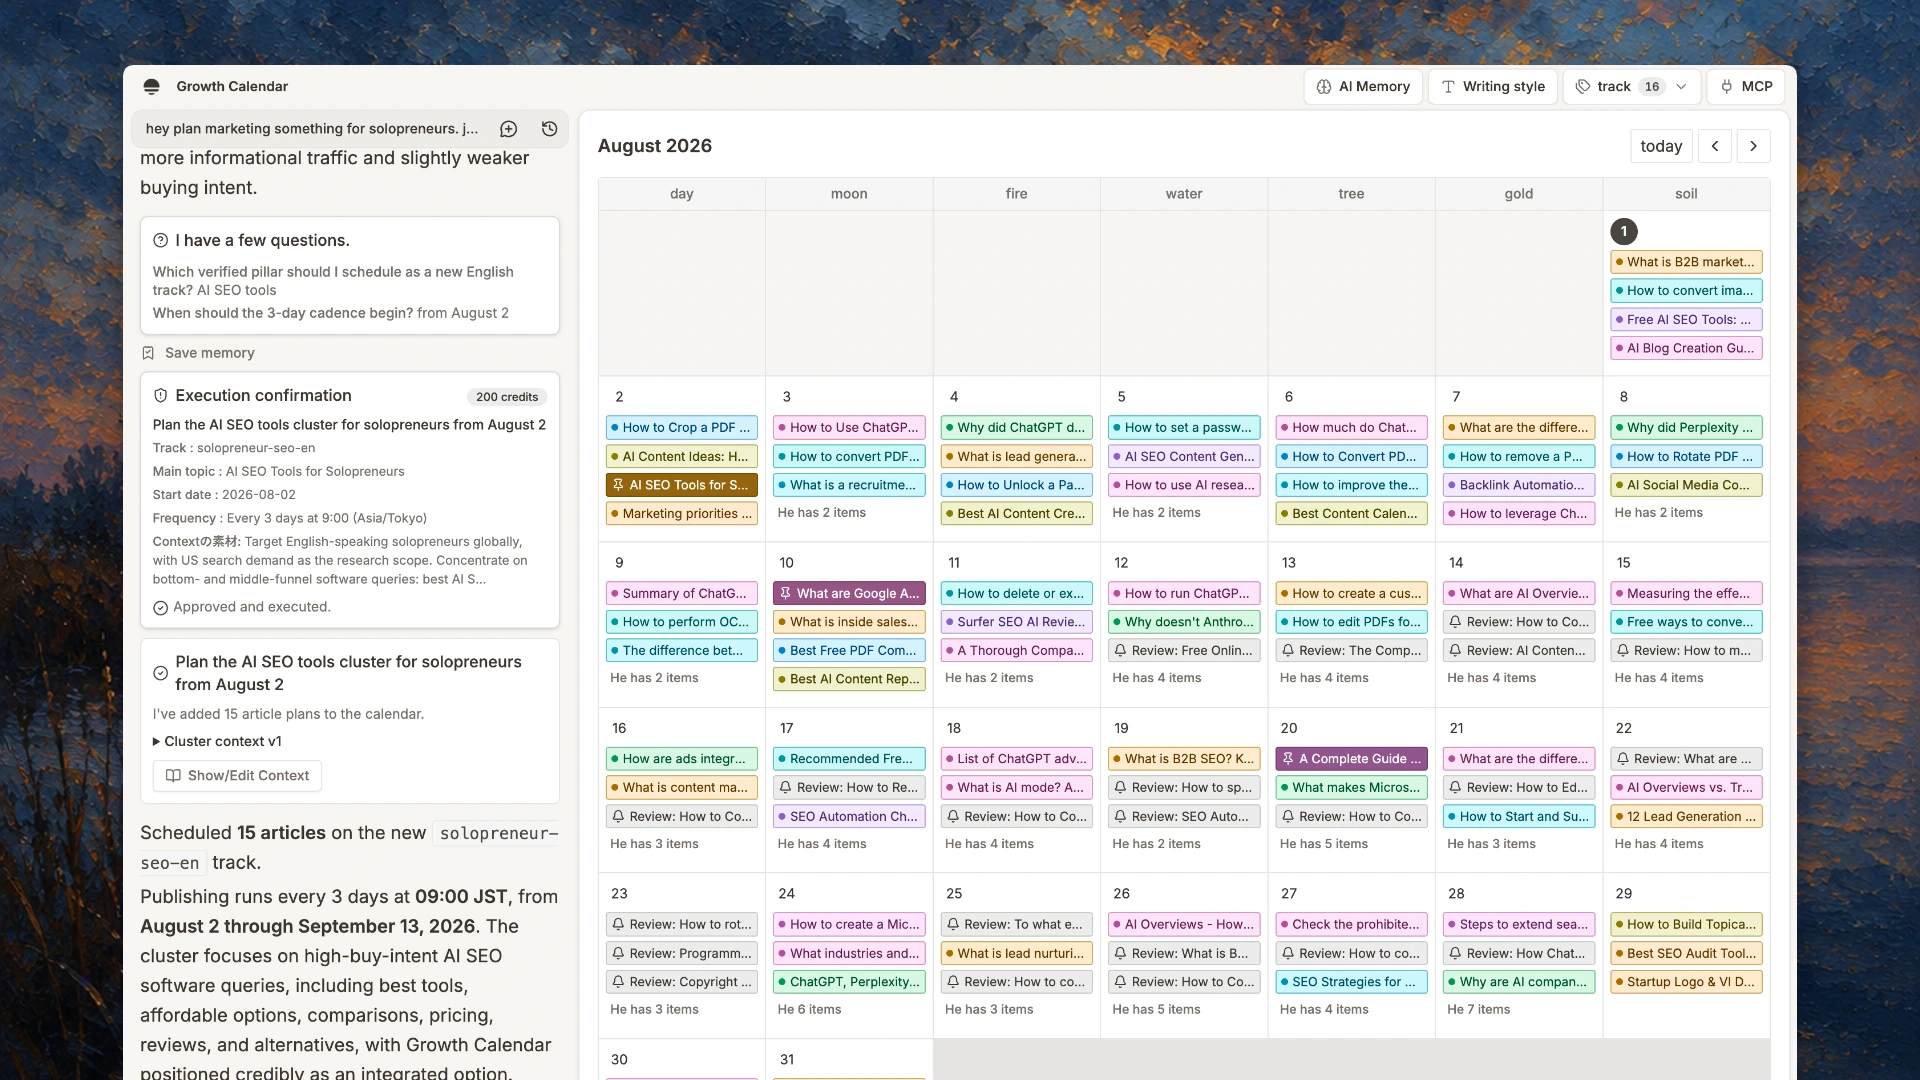Open review event 'Review: To what e...' on day 25
Screen dimensions: 1920x1080
coord(1016,925)
